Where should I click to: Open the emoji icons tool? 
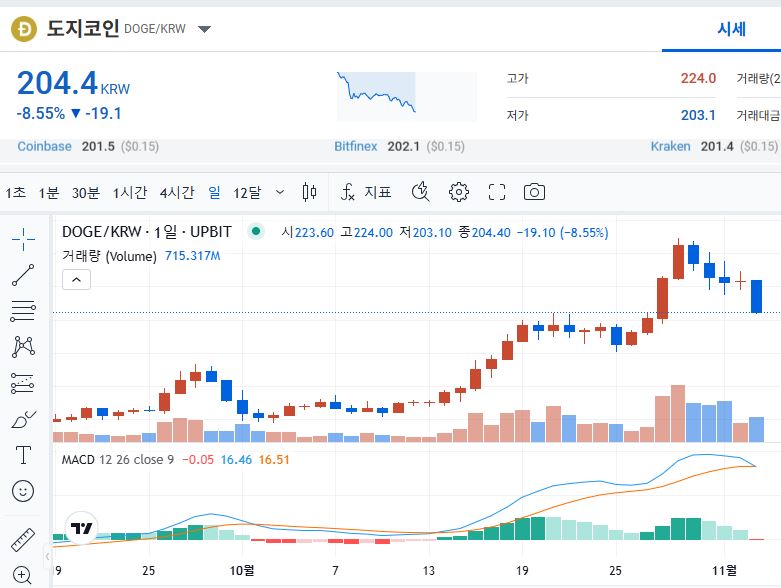point(23,491)
